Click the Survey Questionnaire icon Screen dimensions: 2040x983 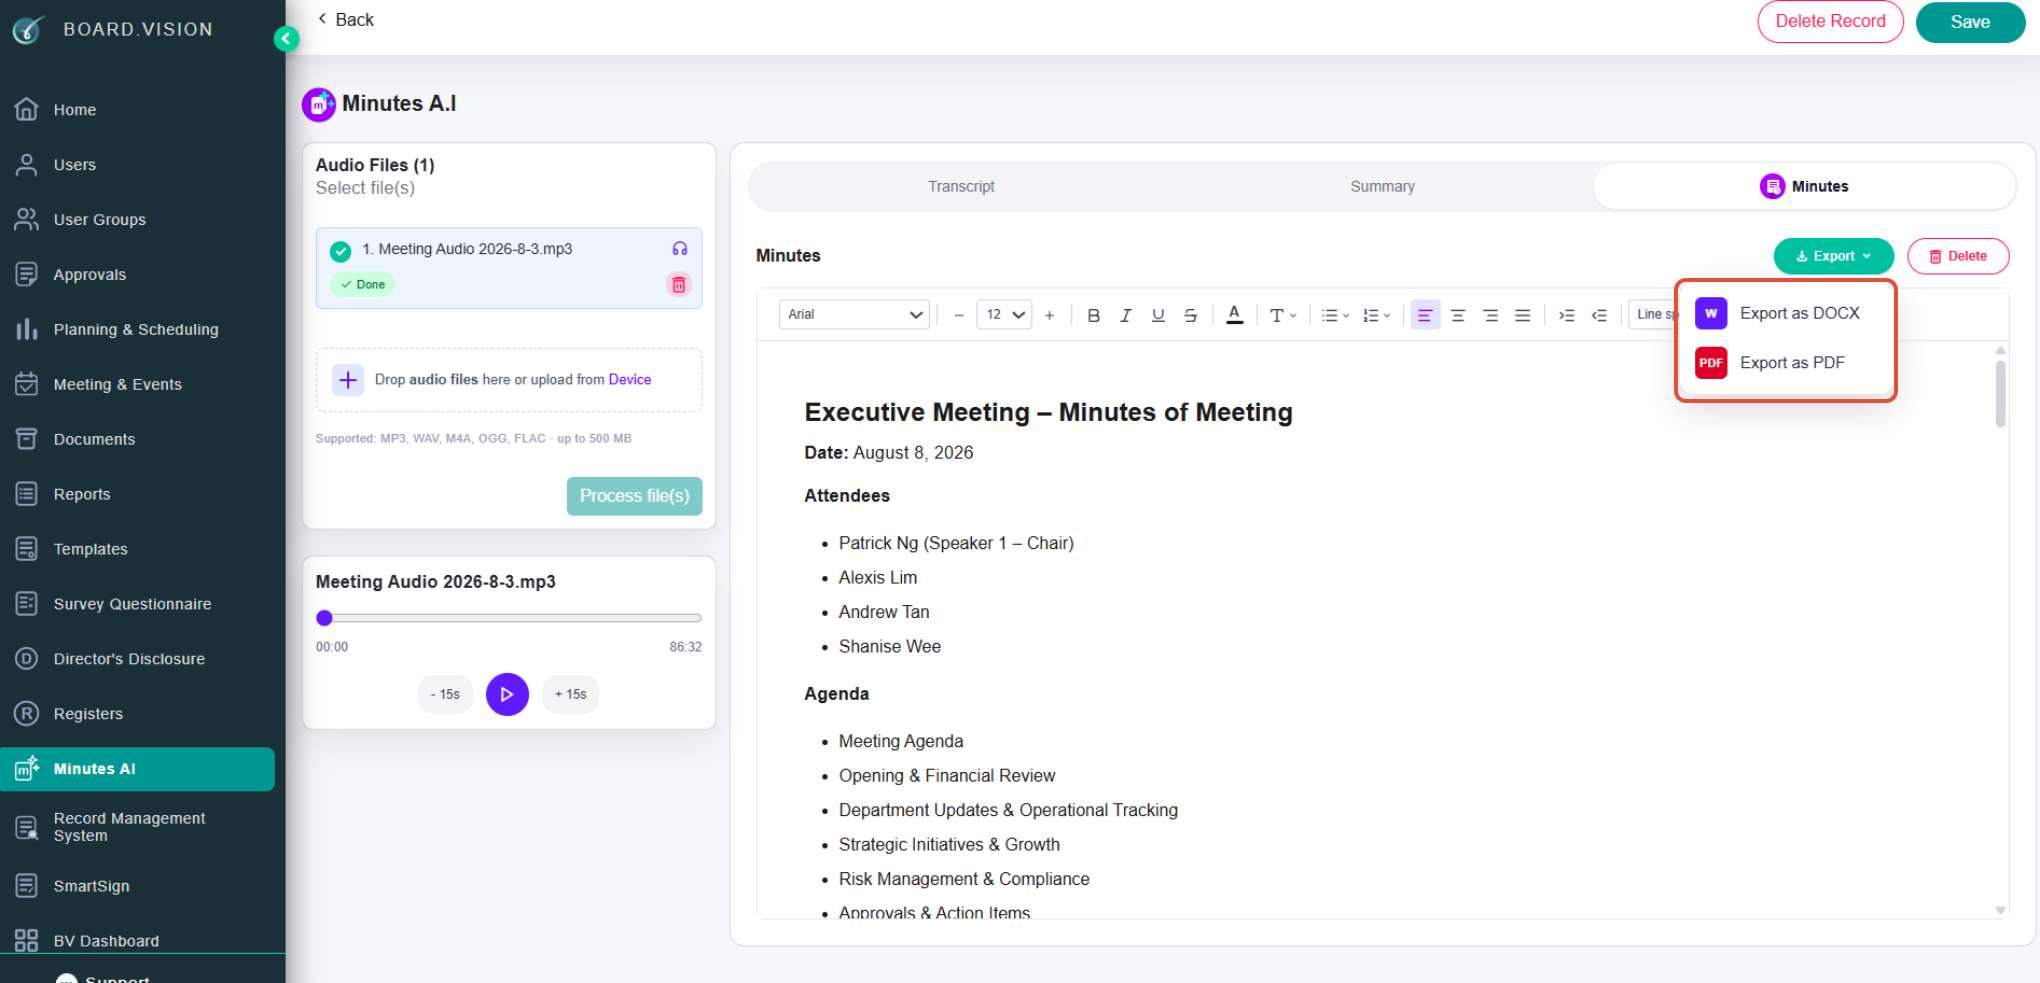(x=27, y=604)
